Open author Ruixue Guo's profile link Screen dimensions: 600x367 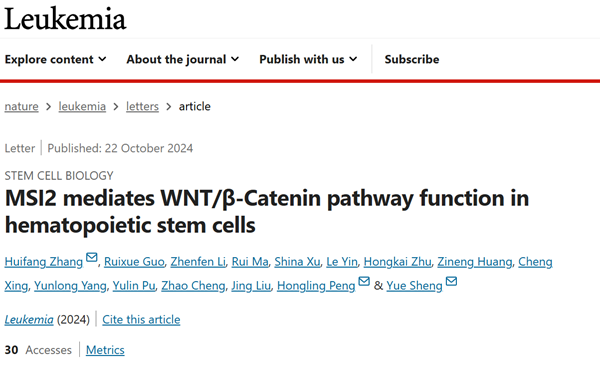(x=134, y=262)
